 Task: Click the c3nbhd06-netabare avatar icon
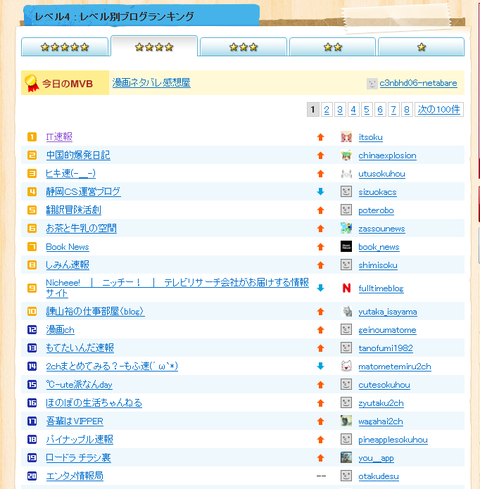click(372, 83)
